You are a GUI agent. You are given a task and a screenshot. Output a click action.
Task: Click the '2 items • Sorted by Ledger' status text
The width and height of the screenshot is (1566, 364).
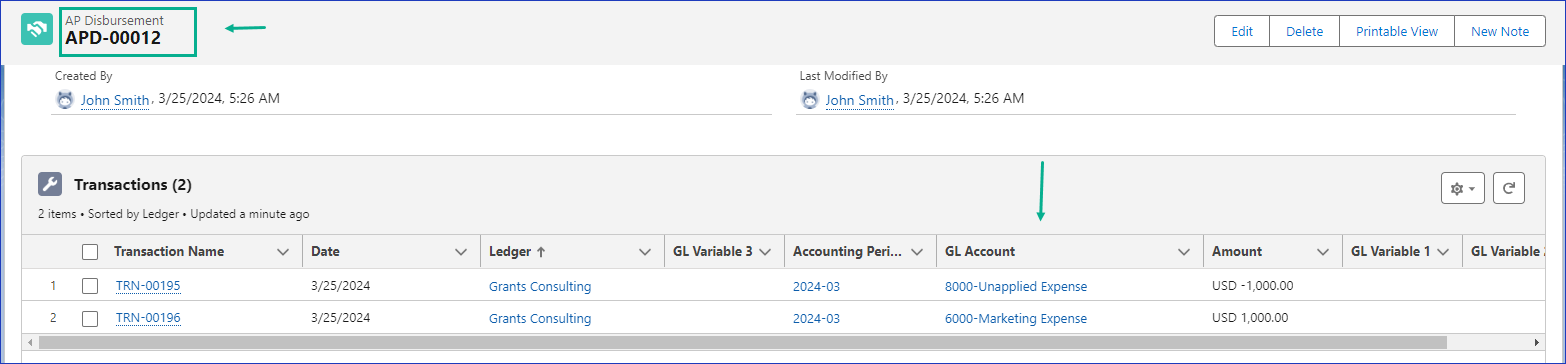point(173,214)
